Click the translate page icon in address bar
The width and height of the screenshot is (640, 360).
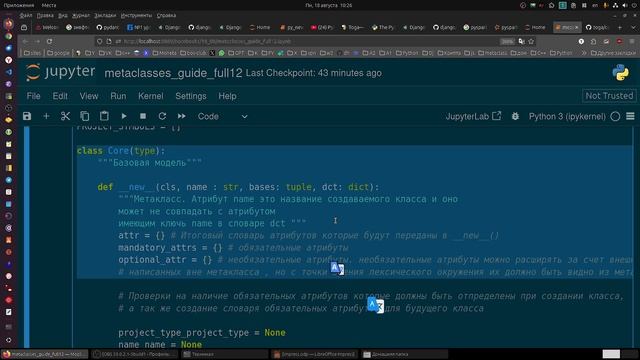point(521,41)
